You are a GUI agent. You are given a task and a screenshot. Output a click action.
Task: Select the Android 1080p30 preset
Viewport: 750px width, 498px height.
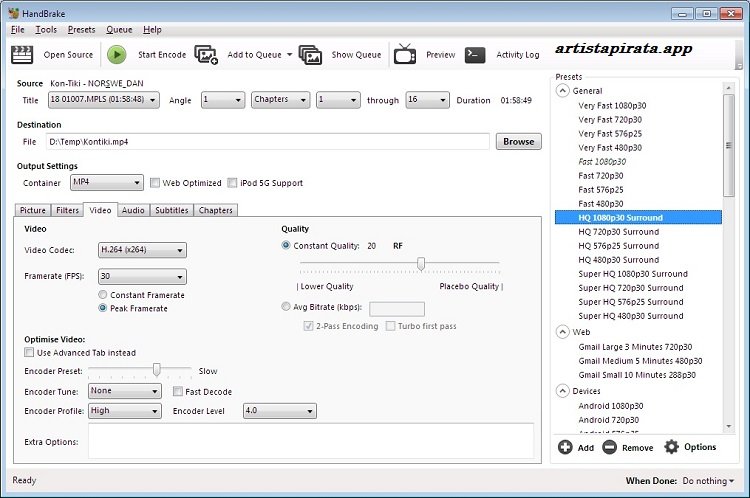tap(610, 406)
